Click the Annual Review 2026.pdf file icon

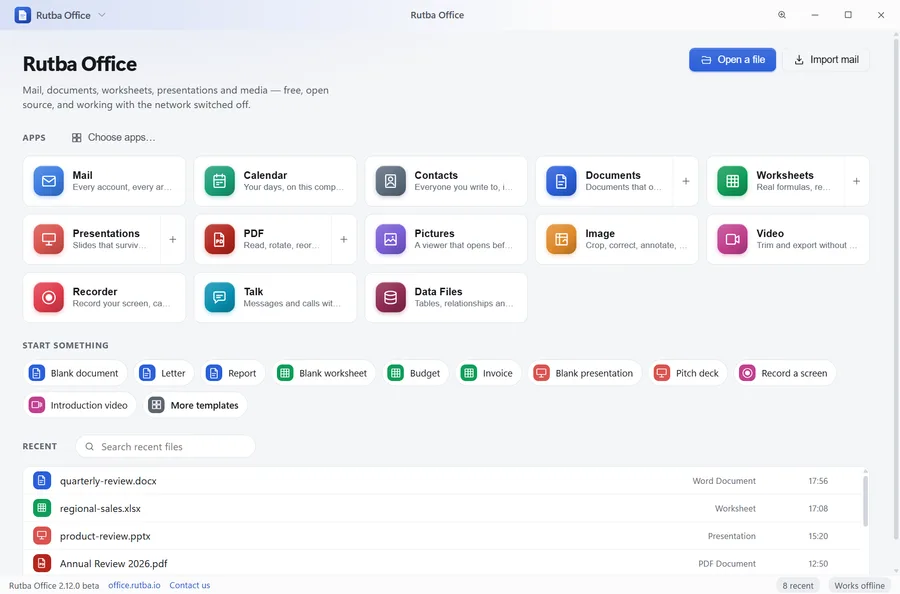[42, 563]
